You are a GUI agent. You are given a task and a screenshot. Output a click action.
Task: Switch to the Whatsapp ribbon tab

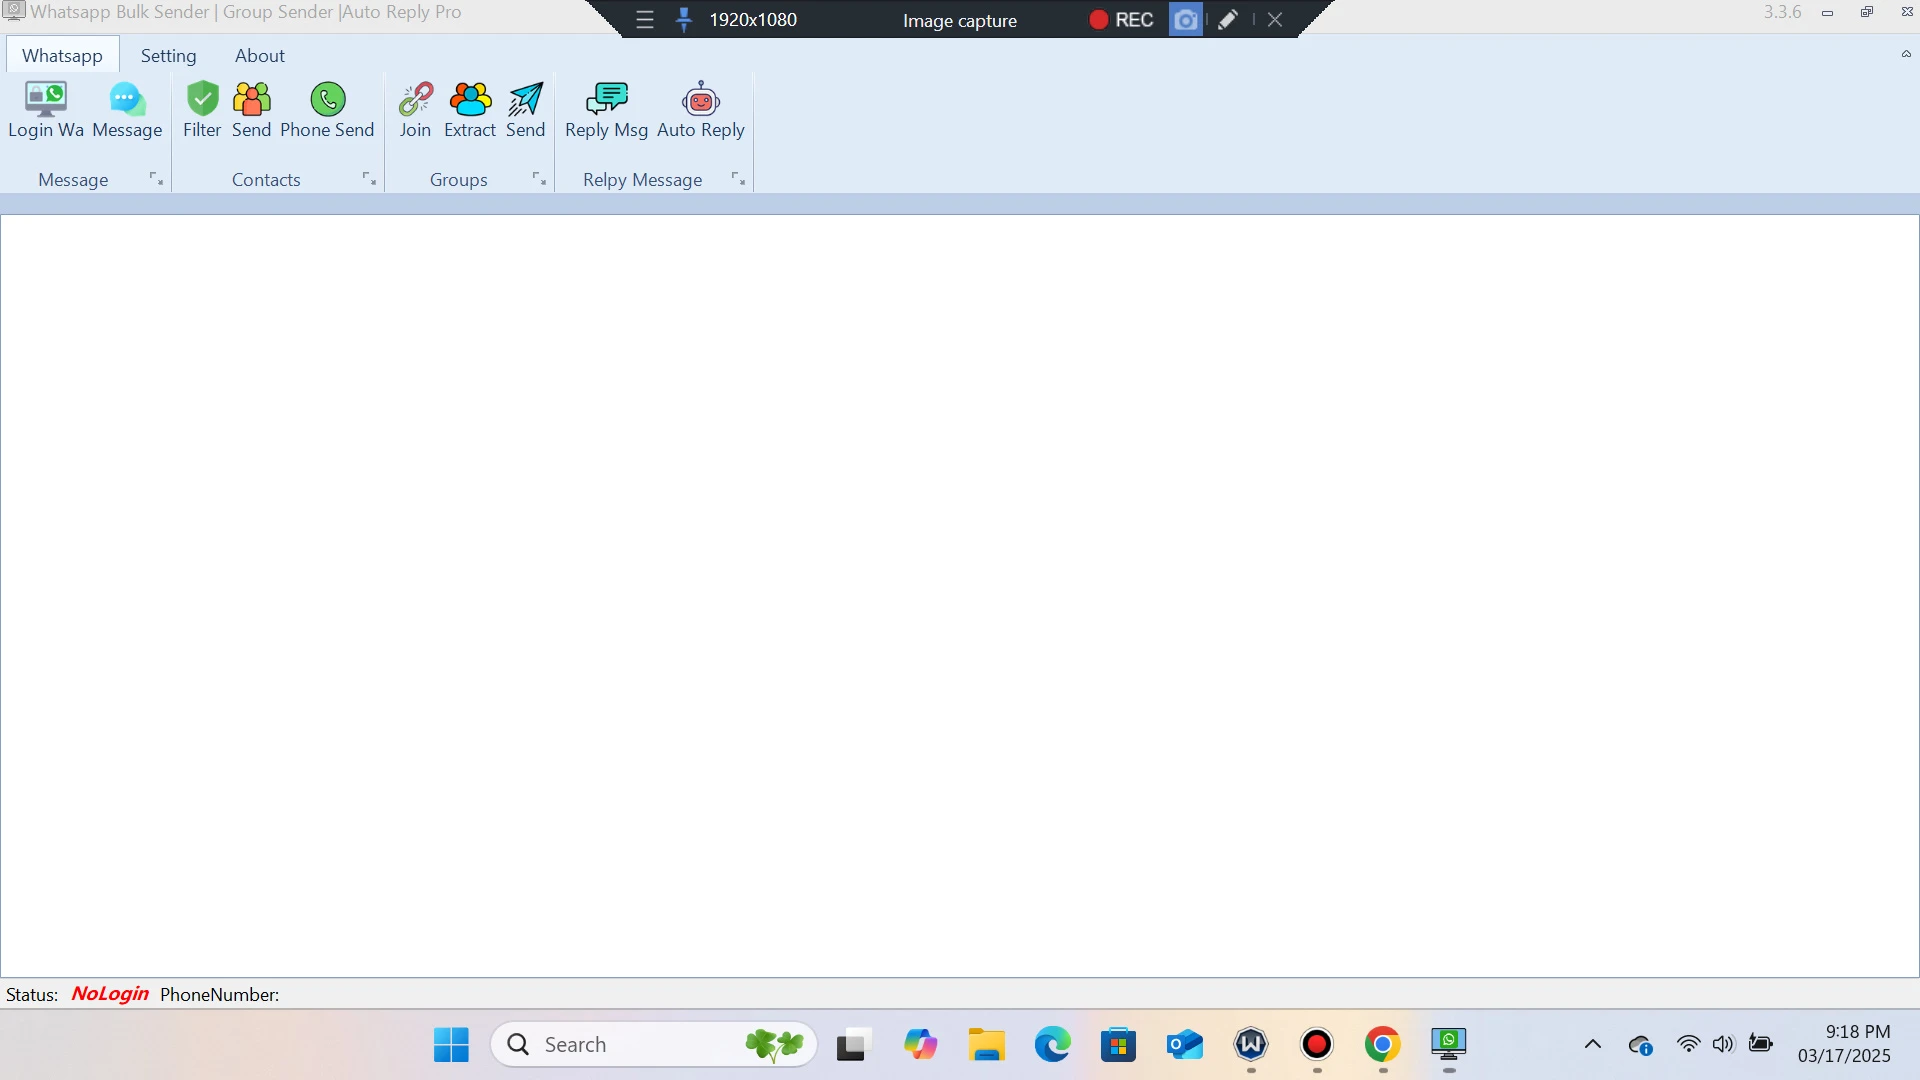pos(62,55)
